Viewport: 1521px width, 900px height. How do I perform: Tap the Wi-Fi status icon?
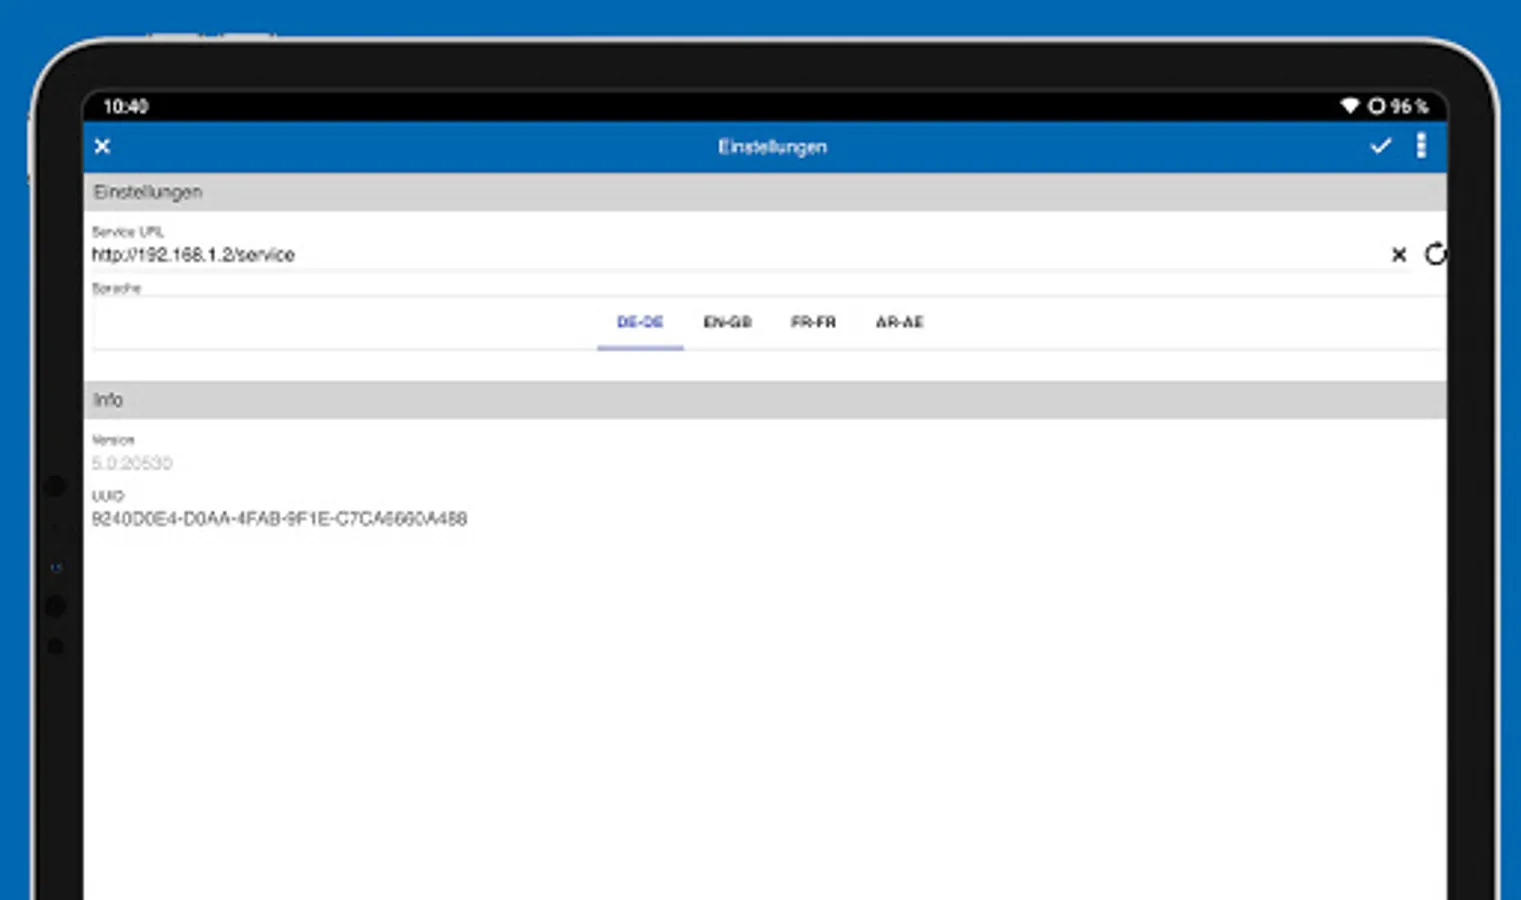pos(1349,106)
